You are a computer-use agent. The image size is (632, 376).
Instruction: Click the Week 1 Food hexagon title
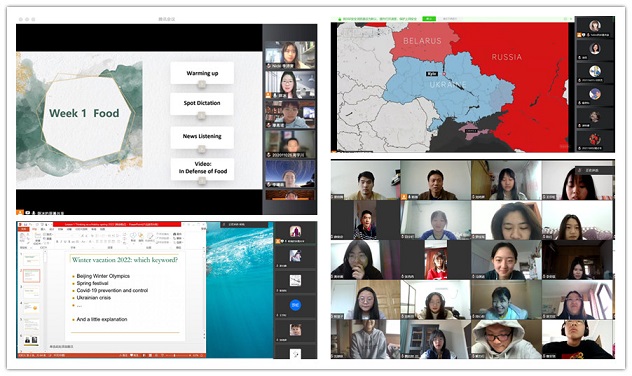tap(84, 113)
